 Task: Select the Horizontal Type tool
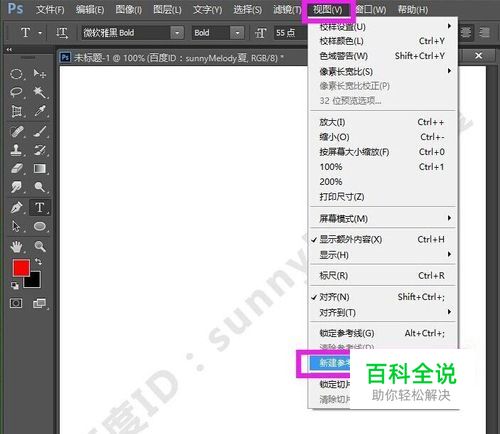tap(40, 207)
